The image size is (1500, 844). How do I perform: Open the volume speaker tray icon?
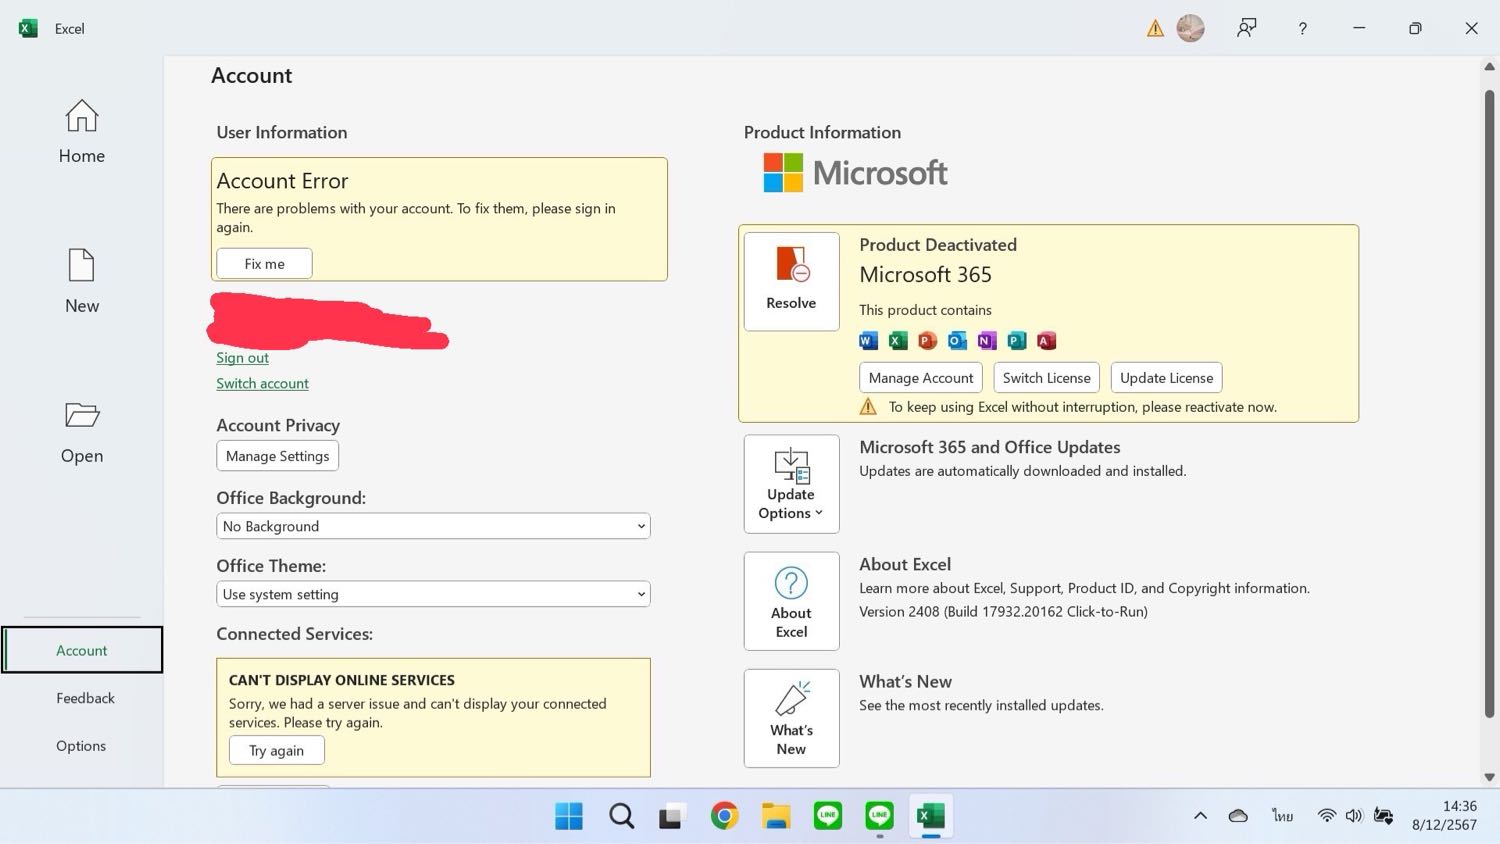1354,816
